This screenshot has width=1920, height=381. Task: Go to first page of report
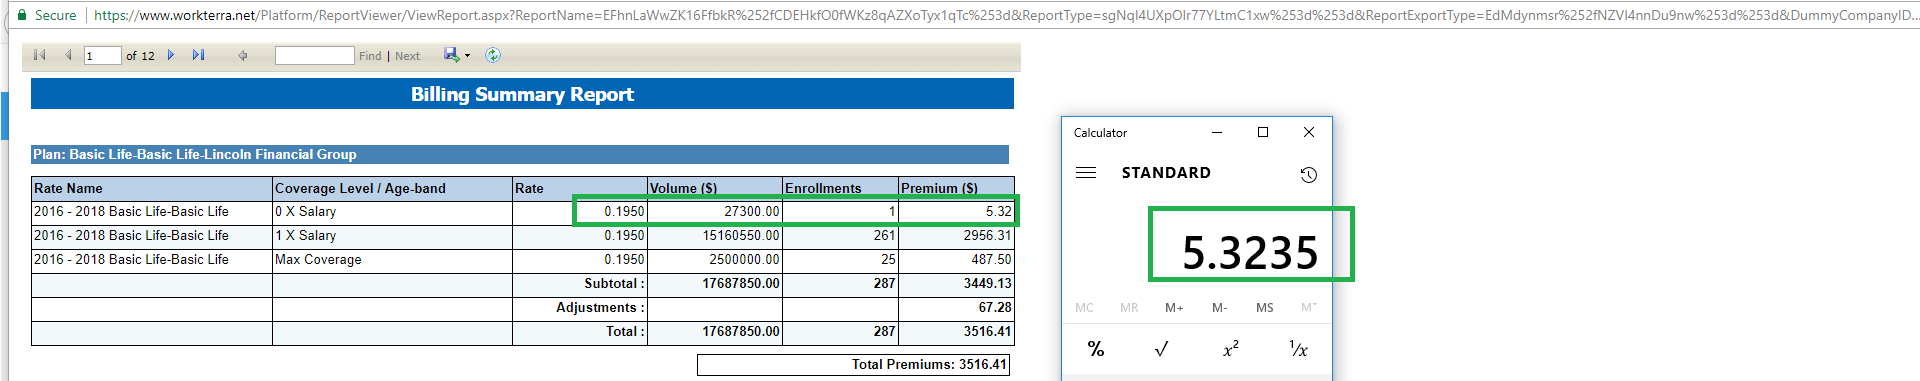pyautogui.click(x=39, y=55)
